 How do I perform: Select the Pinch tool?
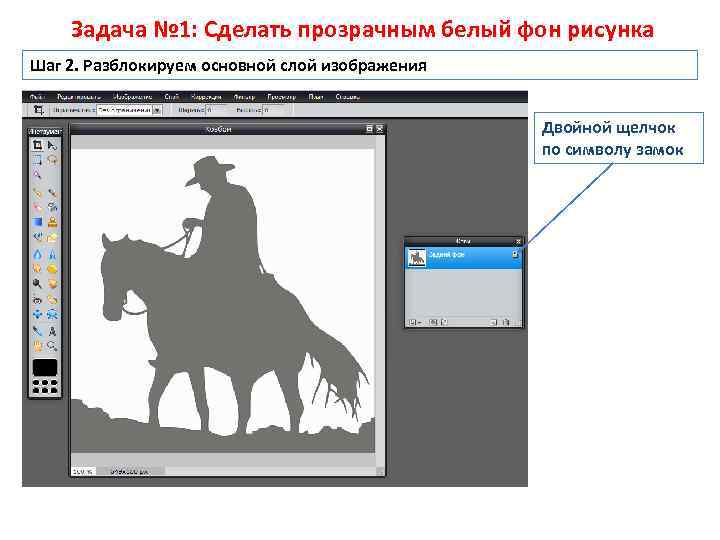52,315
